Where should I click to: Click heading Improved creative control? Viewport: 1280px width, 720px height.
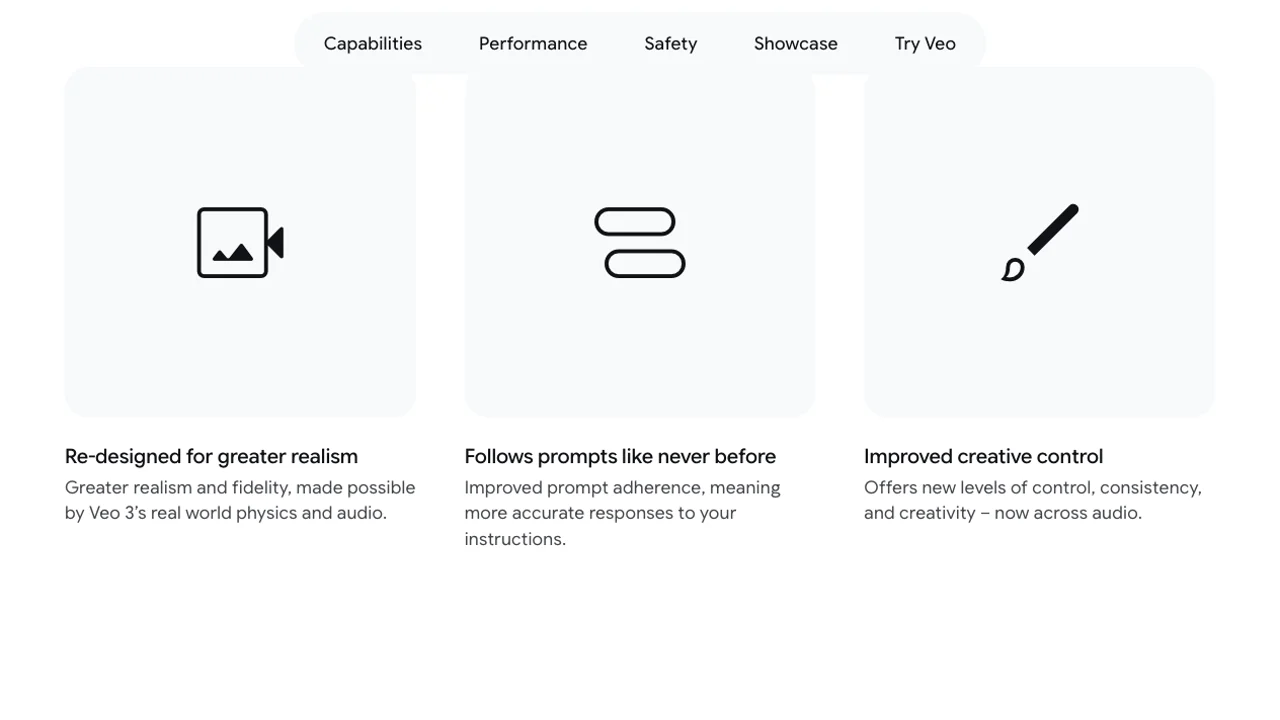point(983,456)
